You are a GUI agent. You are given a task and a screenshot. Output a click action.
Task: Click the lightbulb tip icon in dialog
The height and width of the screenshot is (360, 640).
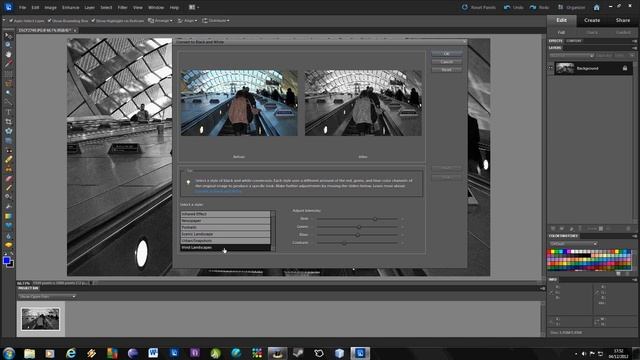[188, 182]
